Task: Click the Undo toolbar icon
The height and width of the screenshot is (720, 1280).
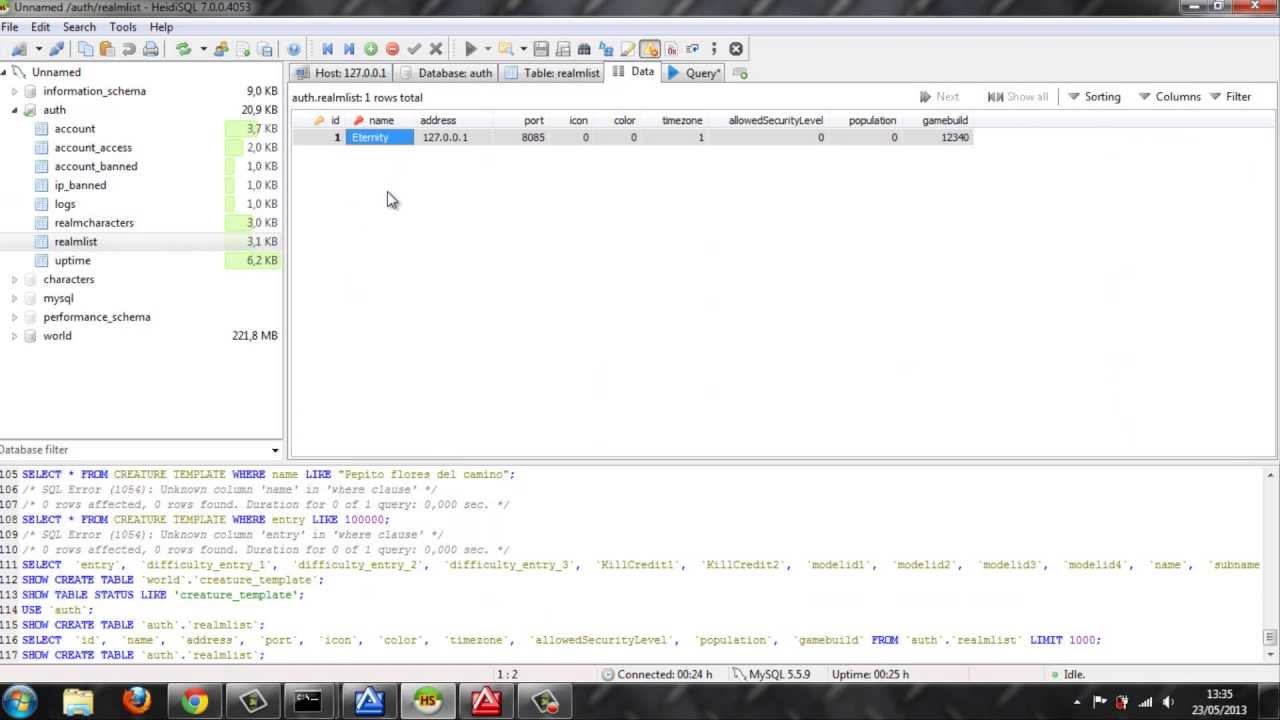Action: click(x=128, y=48)
